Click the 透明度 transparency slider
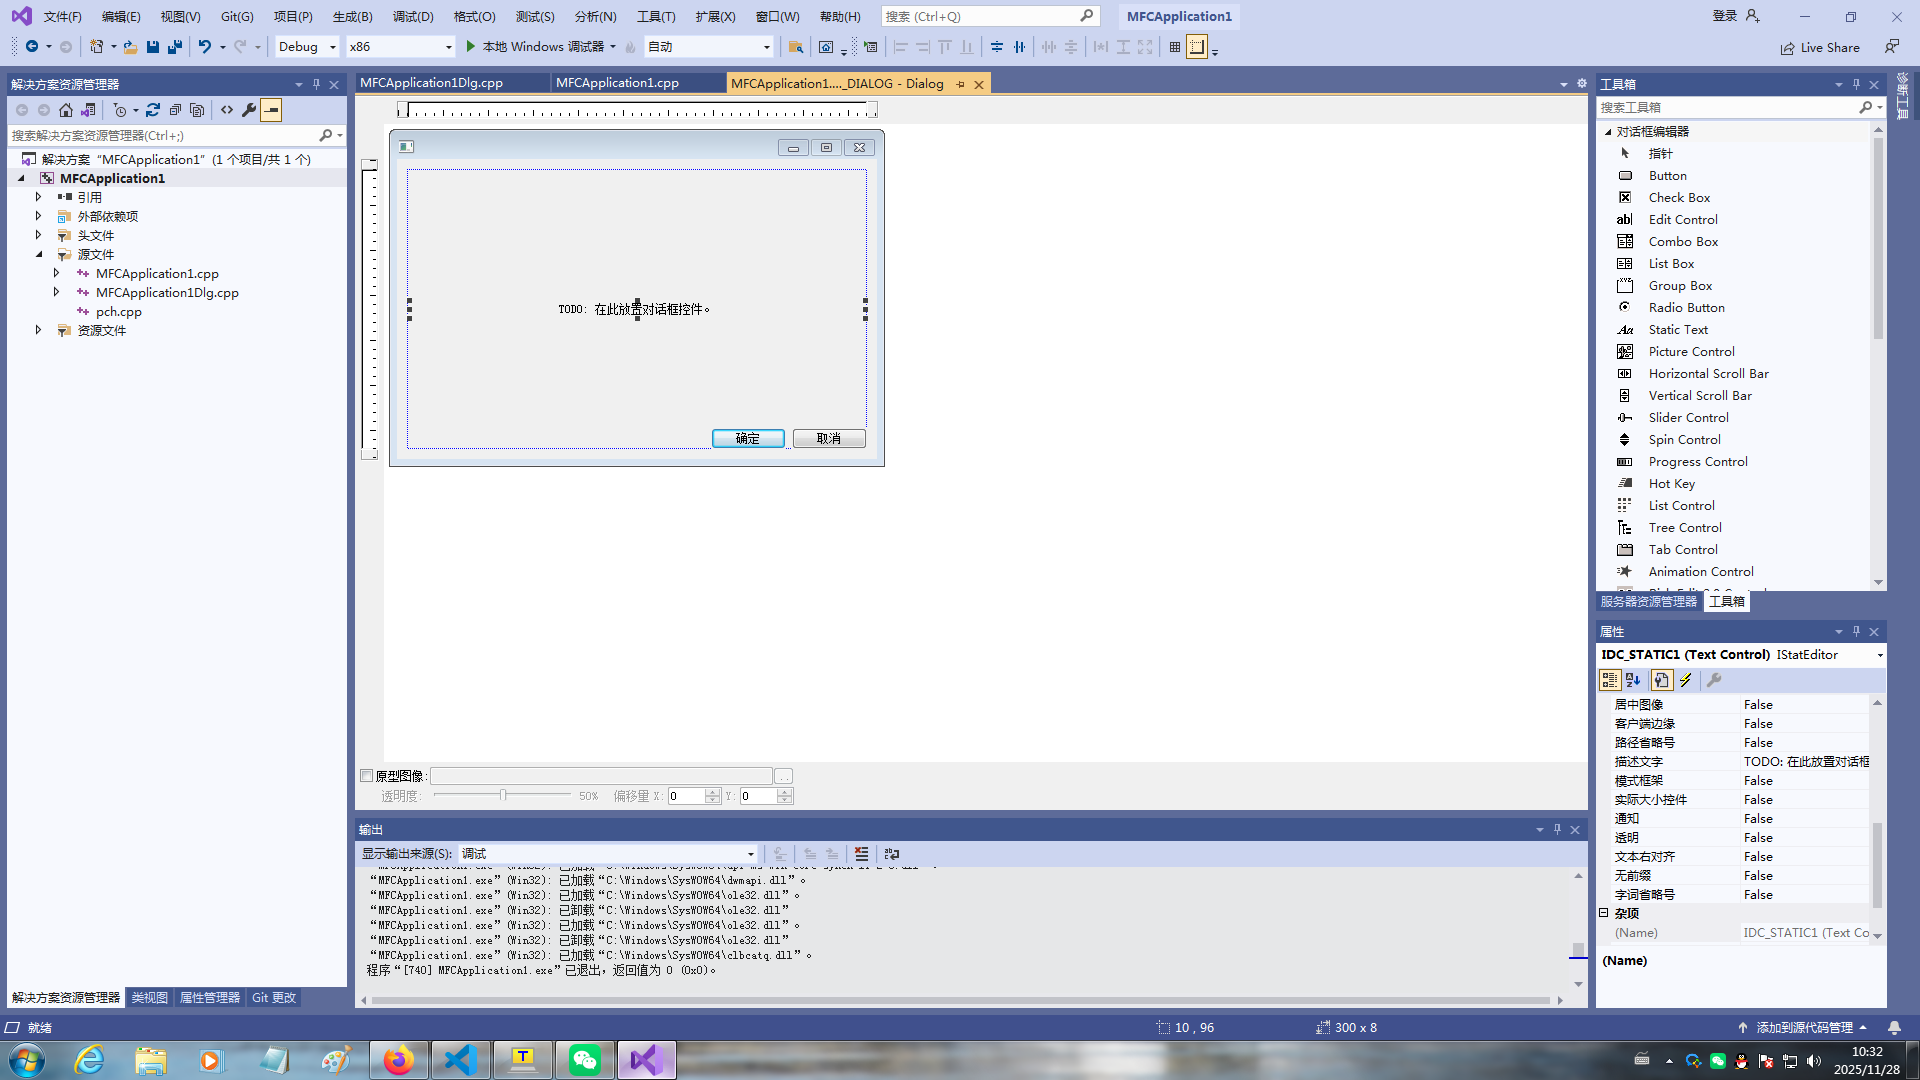 click(503, 796)
